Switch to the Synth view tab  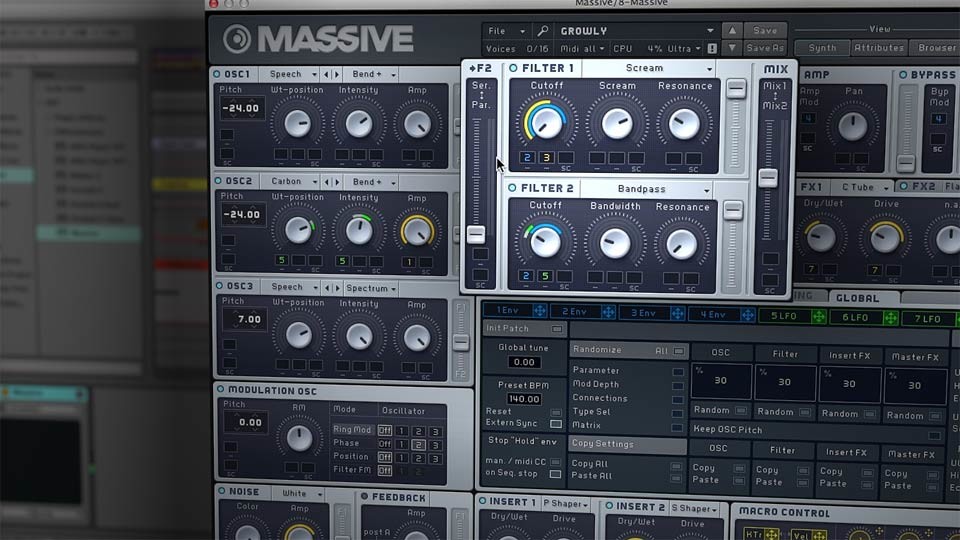click(822, 47)
